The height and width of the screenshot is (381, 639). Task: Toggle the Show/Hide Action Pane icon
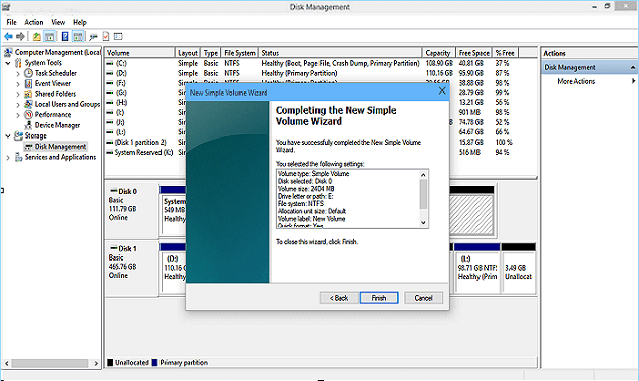78,37
